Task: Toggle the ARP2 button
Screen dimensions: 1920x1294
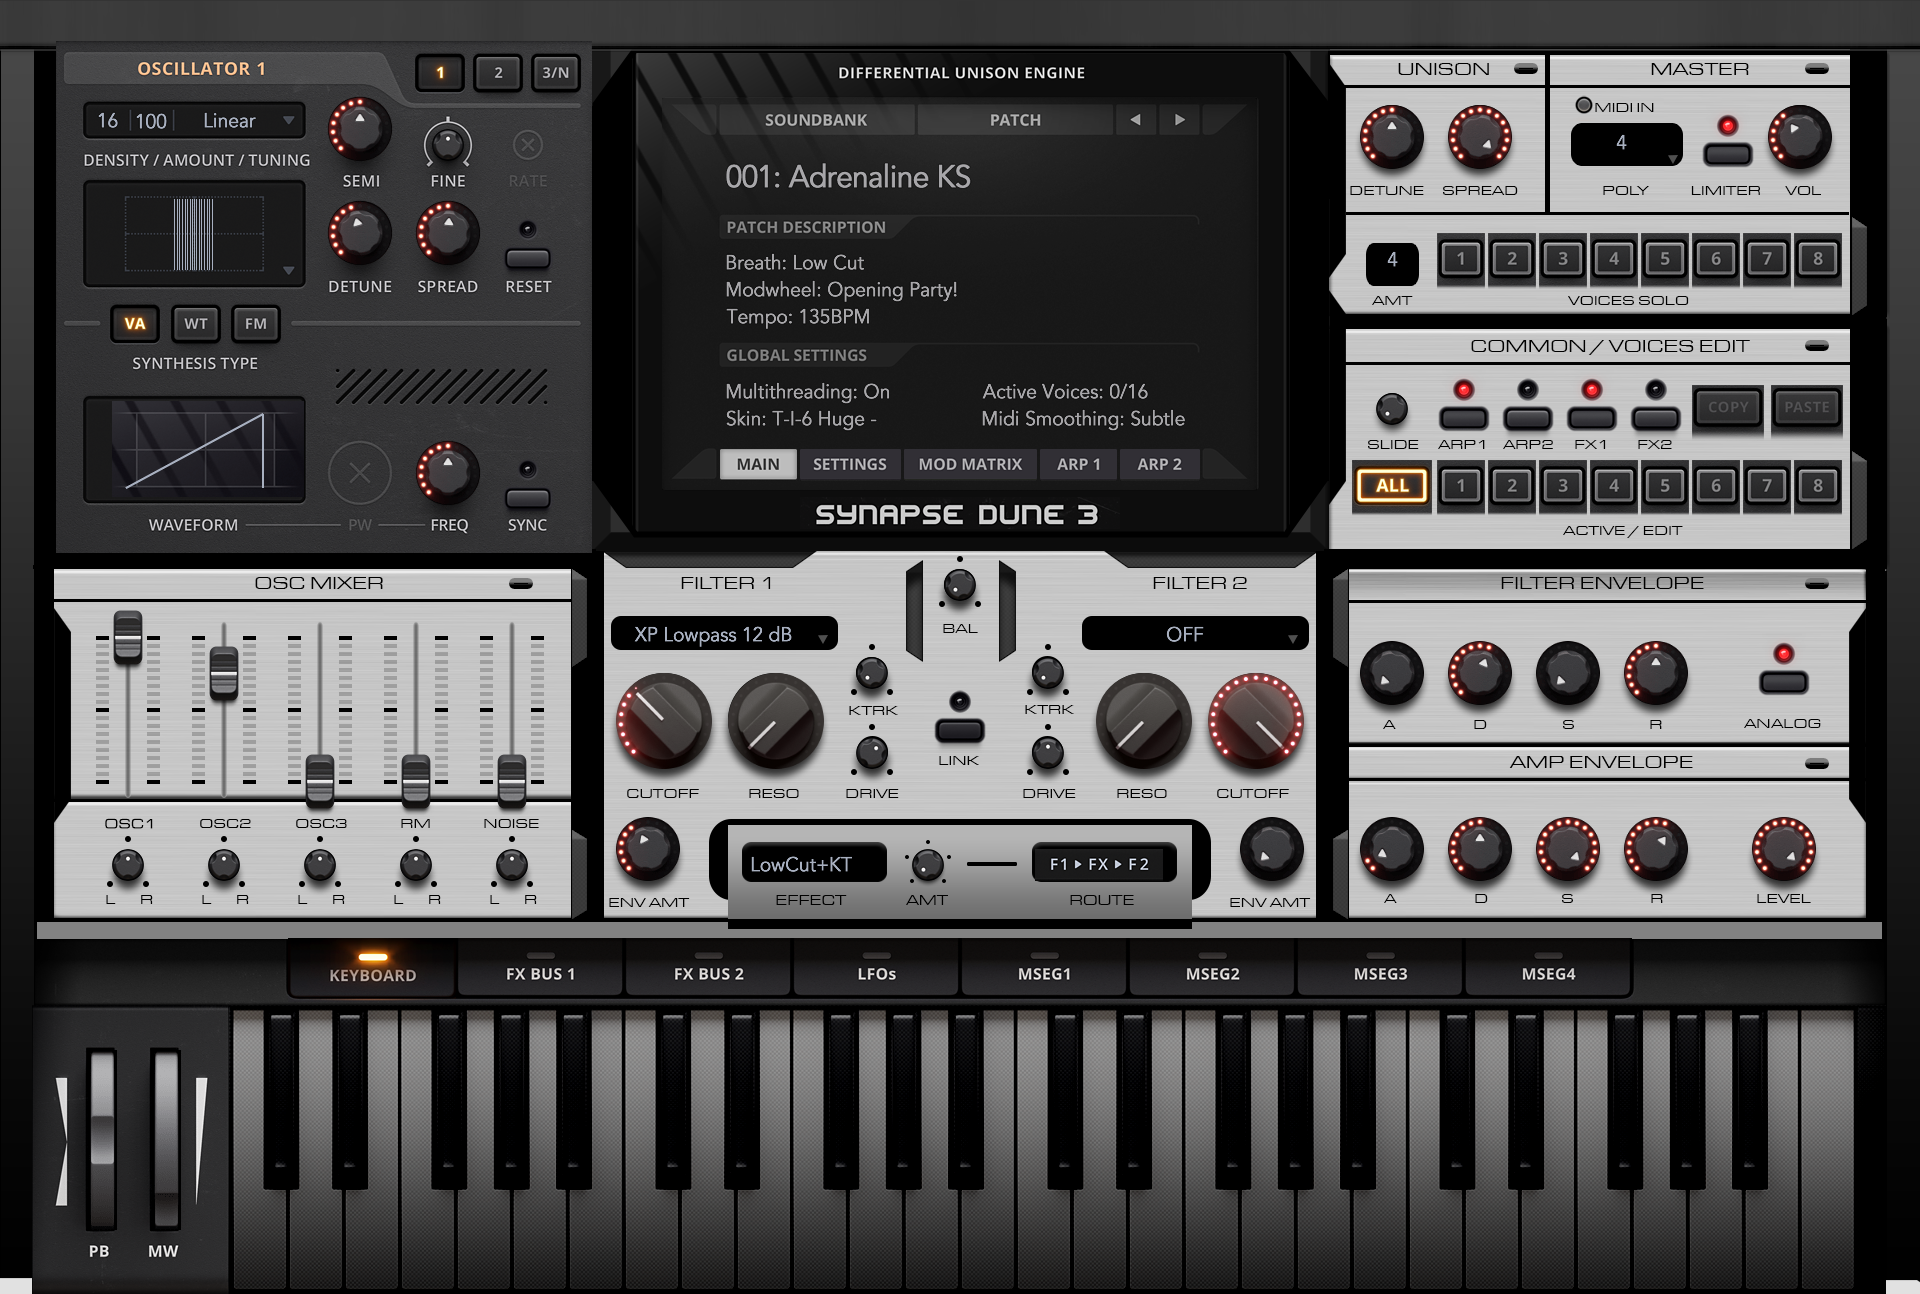Action: pos(1527,419)
